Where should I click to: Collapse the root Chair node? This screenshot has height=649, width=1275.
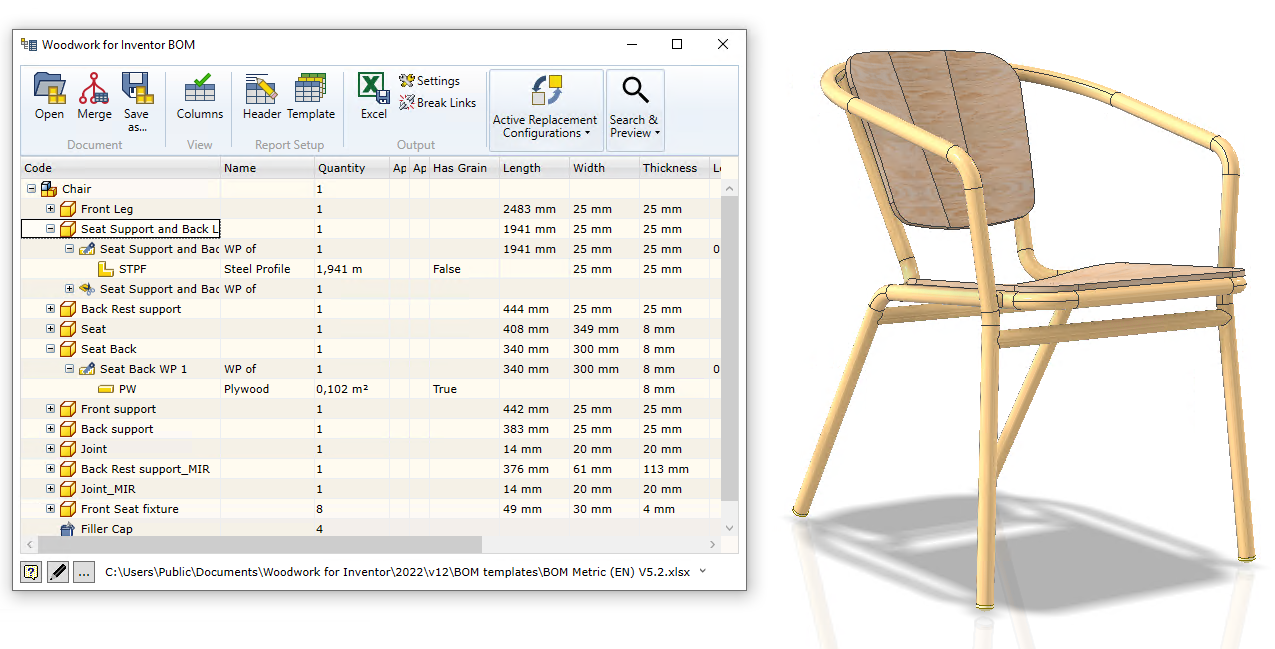tap(32, 189)
